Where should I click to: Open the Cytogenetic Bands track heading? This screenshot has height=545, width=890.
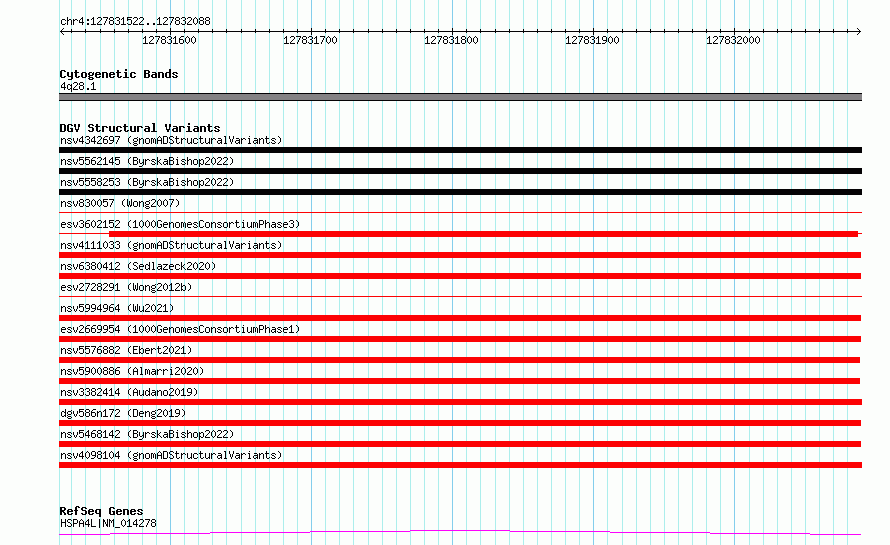(x=119, y=74)
